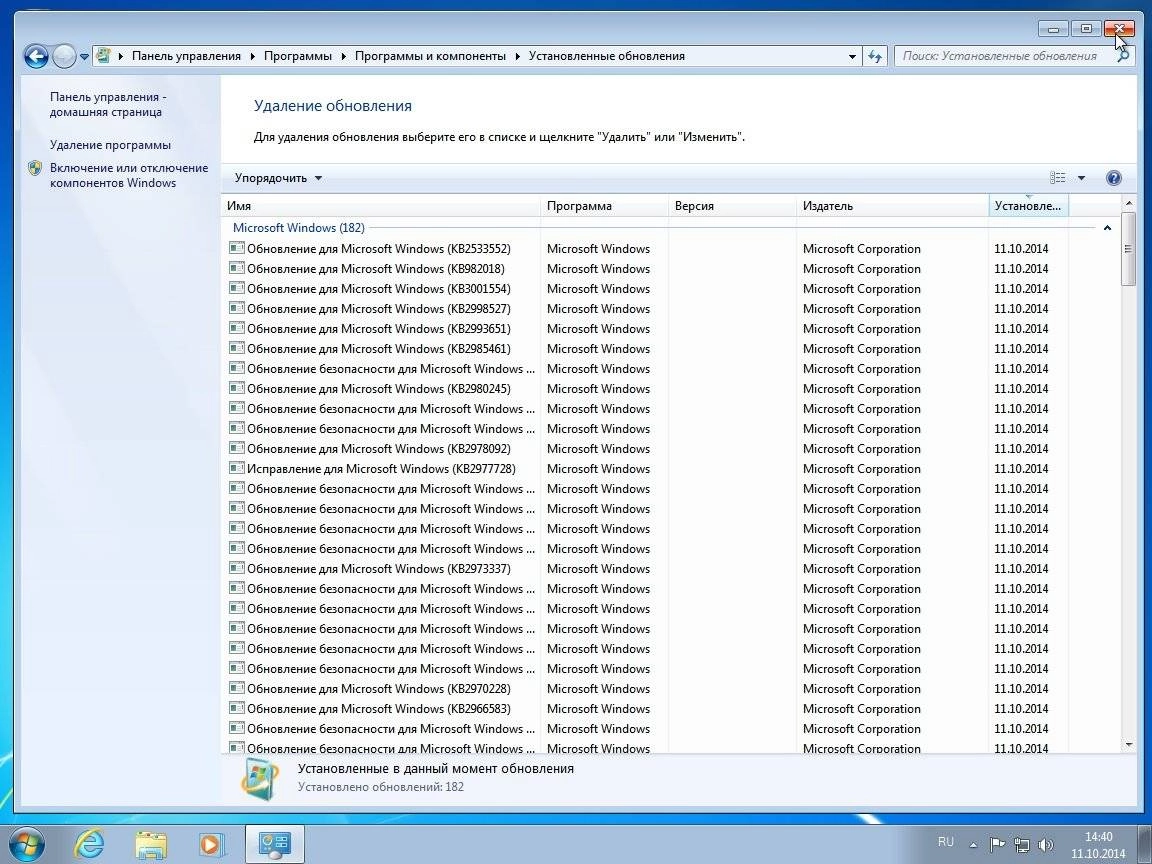The width and height of the screenshot is (1152, 864).
Task: Show hidden tray icons arrow
Action: (x=973, y=845)
